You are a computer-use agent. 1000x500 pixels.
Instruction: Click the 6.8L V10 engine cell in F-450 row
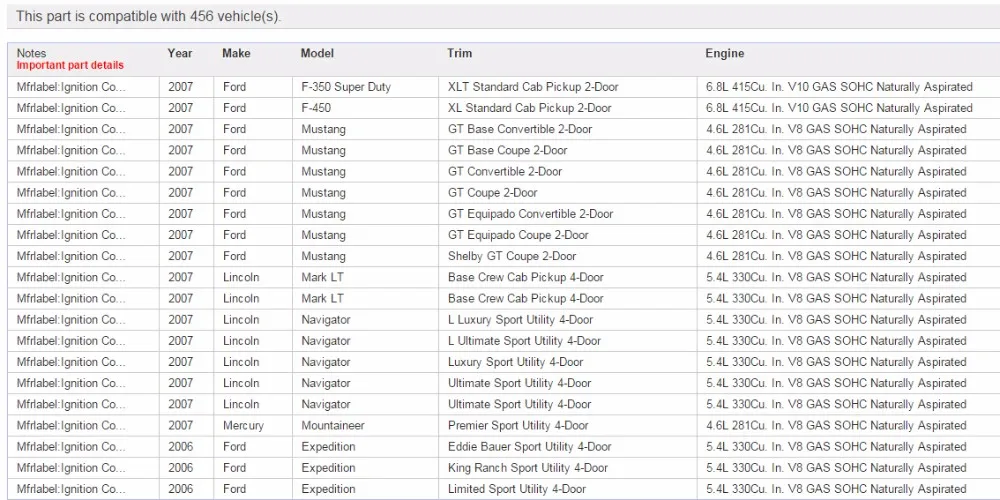(x=839, y=108)
